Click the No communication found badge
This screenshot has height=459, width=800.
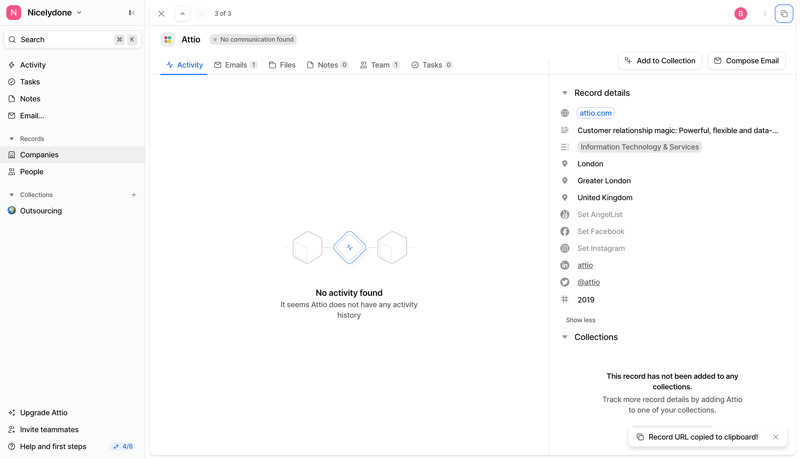254,39
